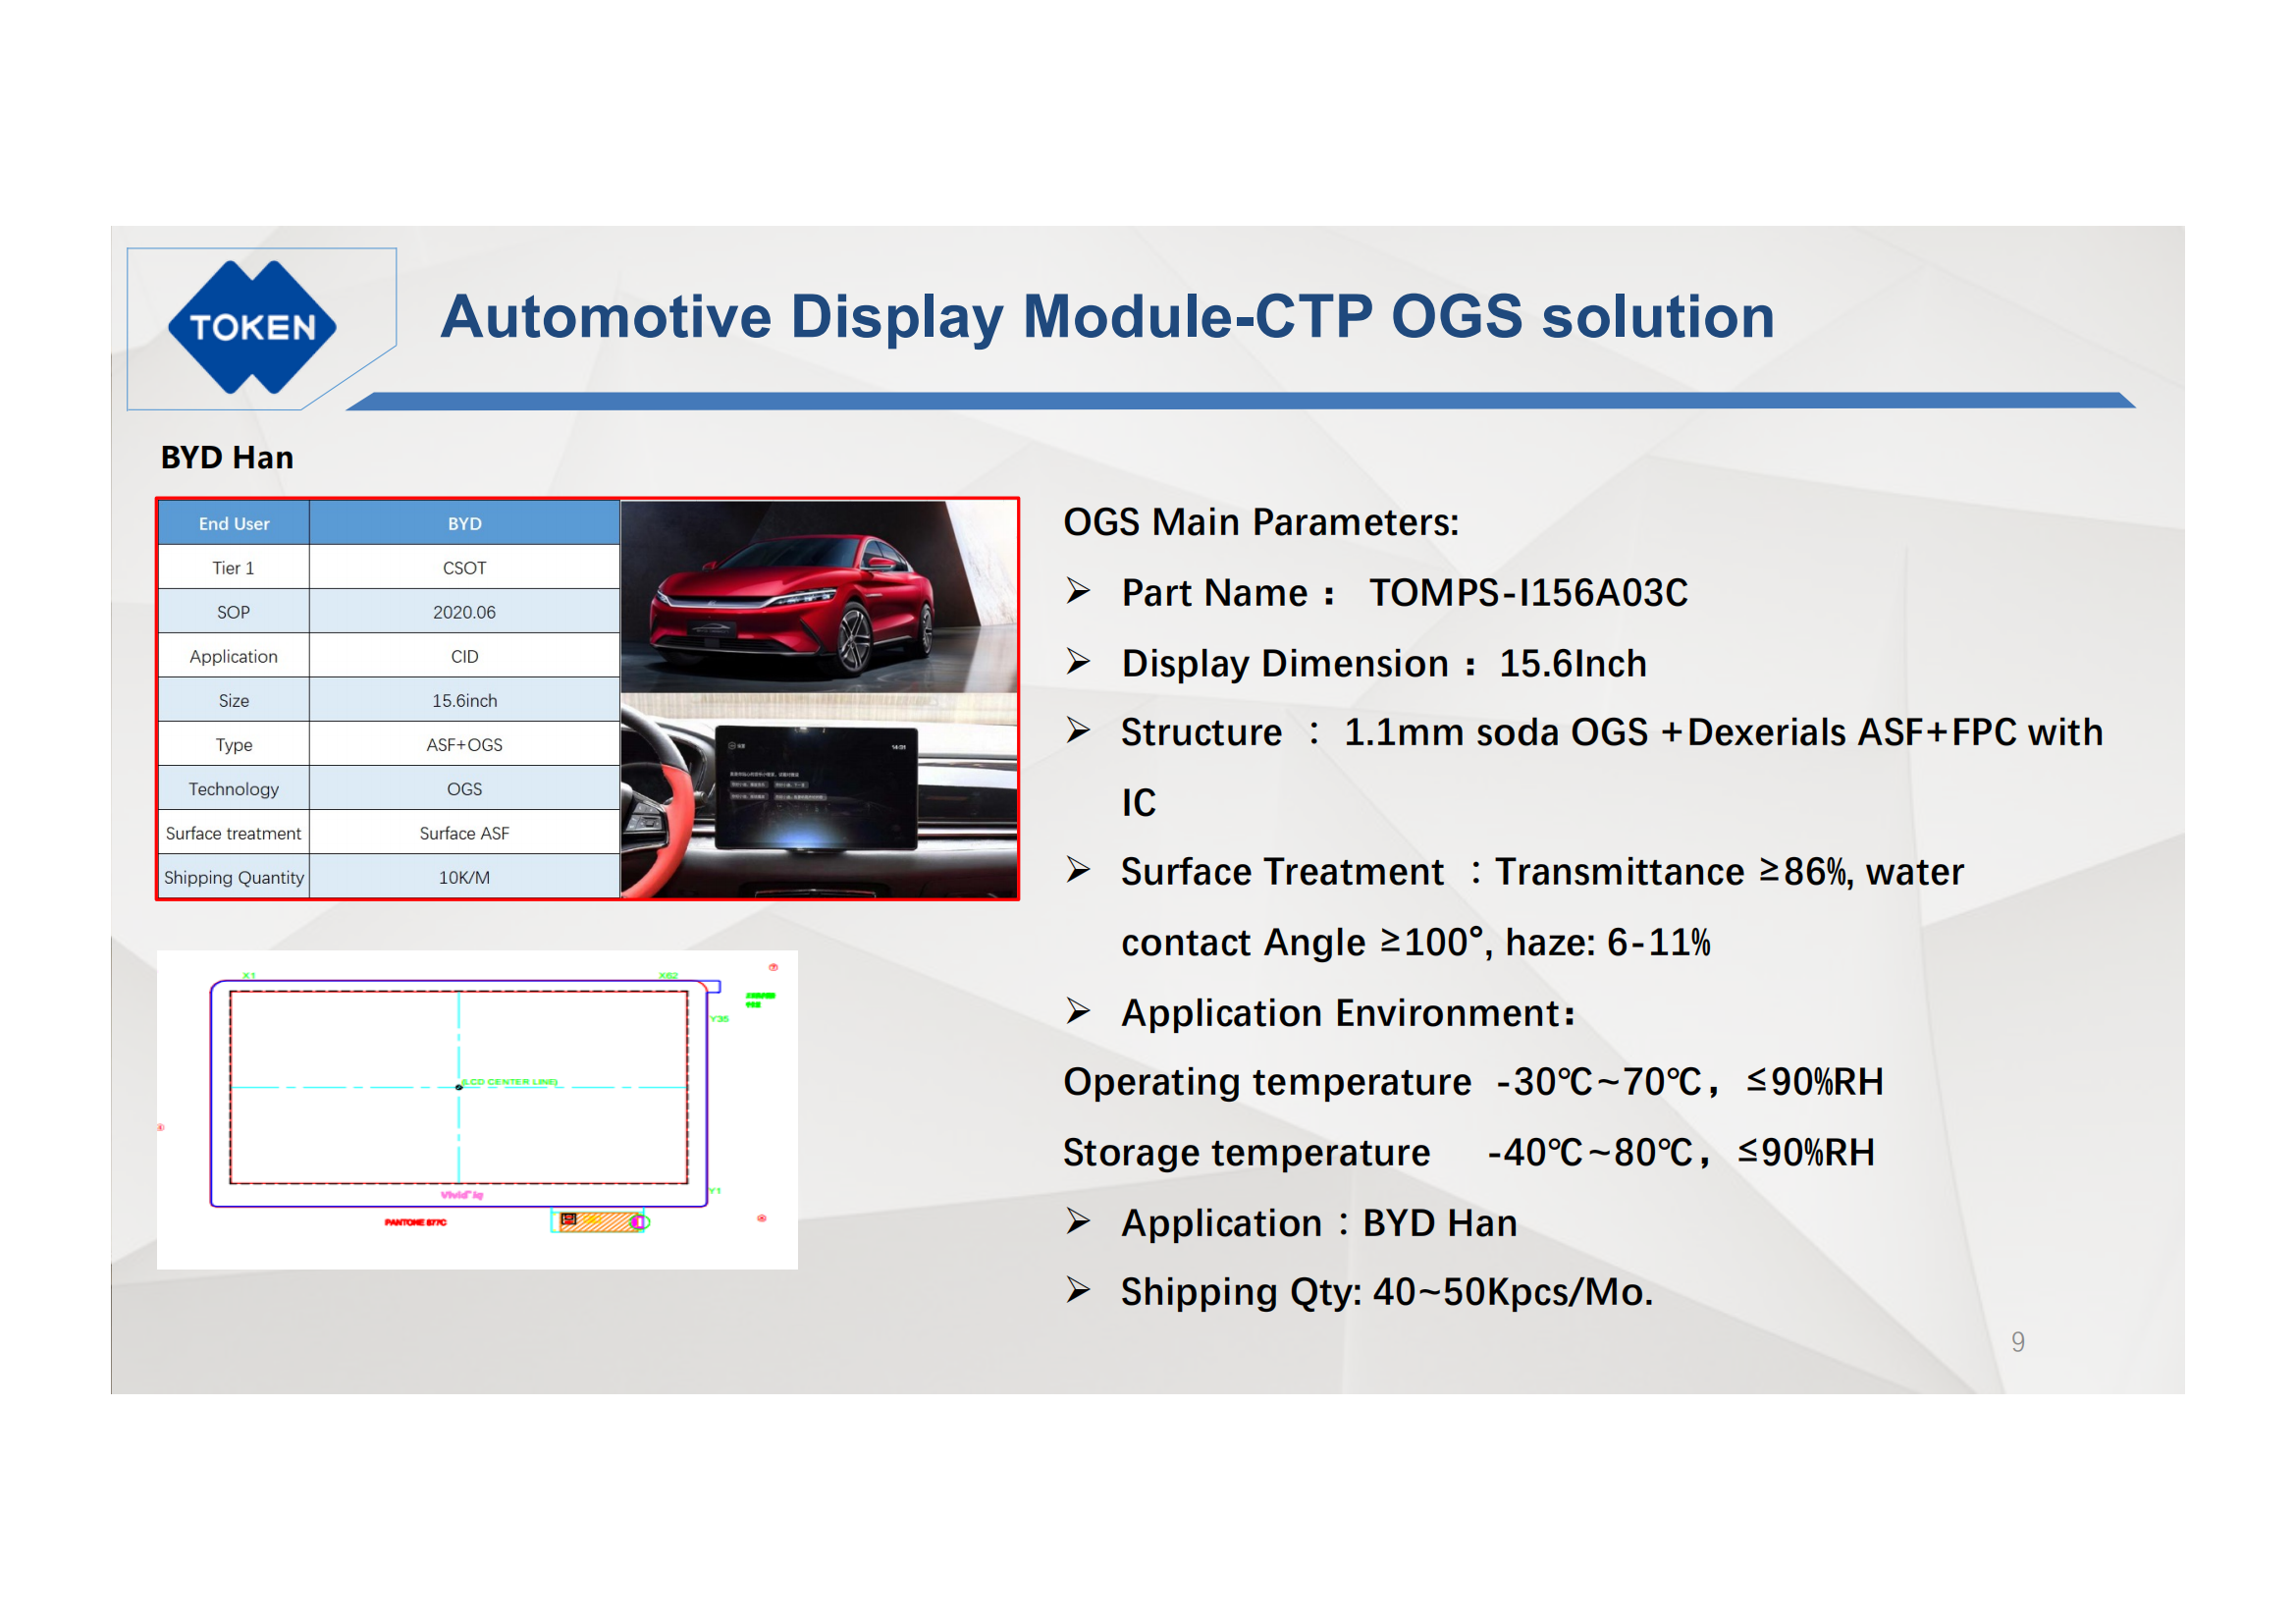The height and width of the screenshot is (1623, 2296).
Task: Click the slide title Automotive Display Module
Action: (1106, 316)
